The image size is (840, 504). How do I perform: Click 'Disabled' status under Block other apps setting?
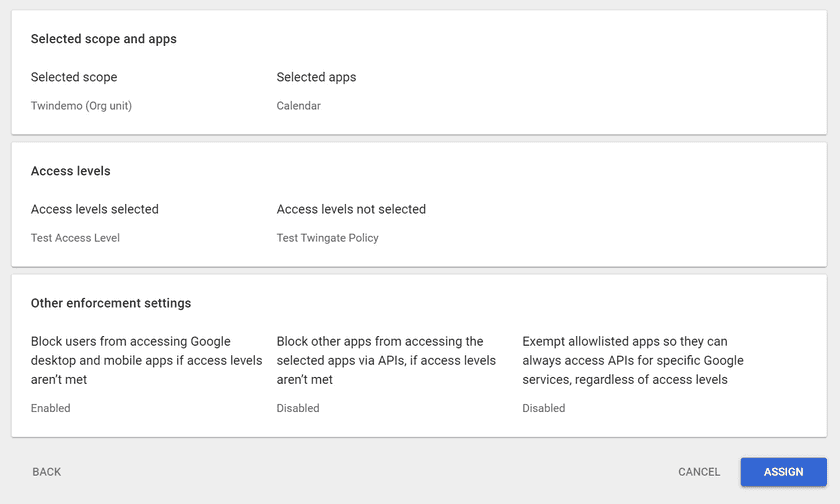pyautogui.click(x=298, y=408)
